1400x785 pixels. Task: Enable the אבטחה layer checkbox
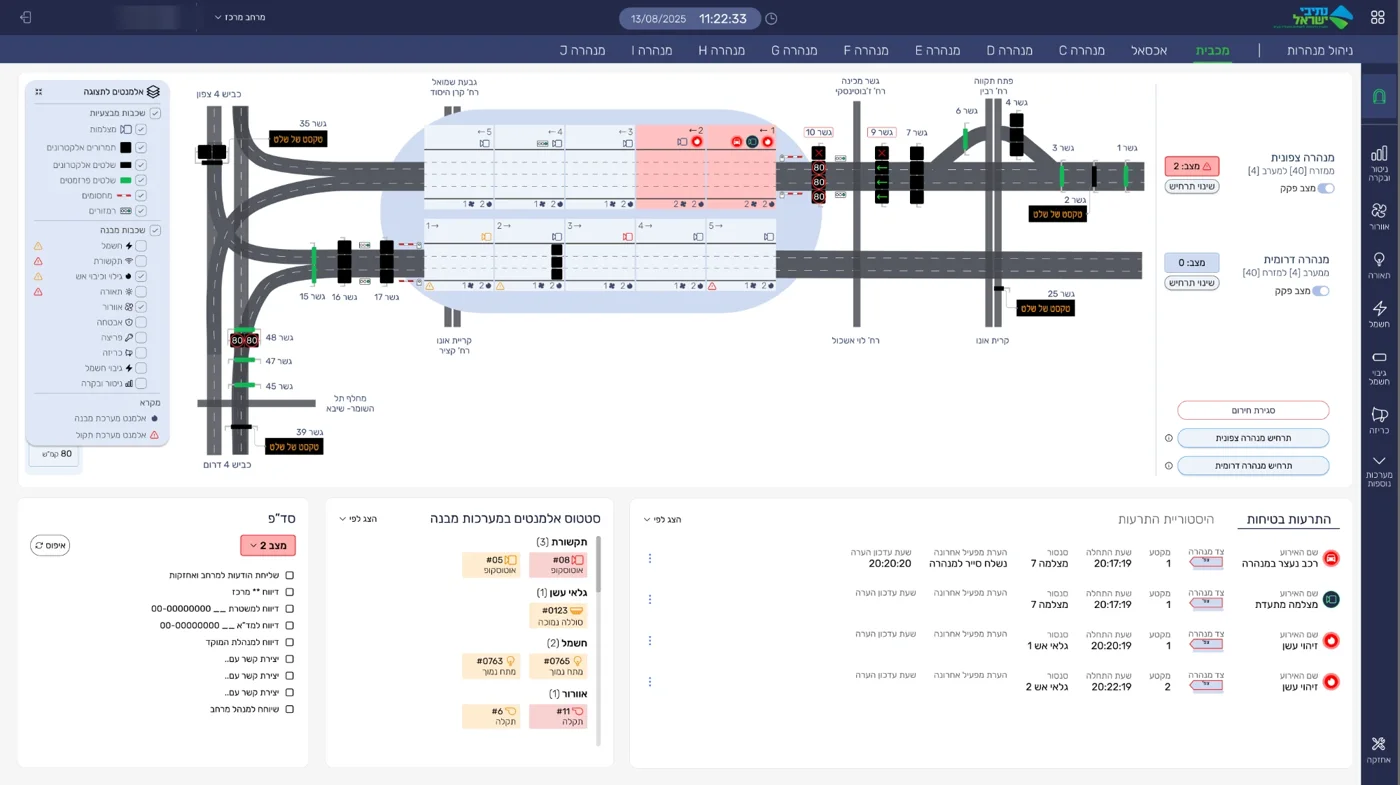[141, 323]
